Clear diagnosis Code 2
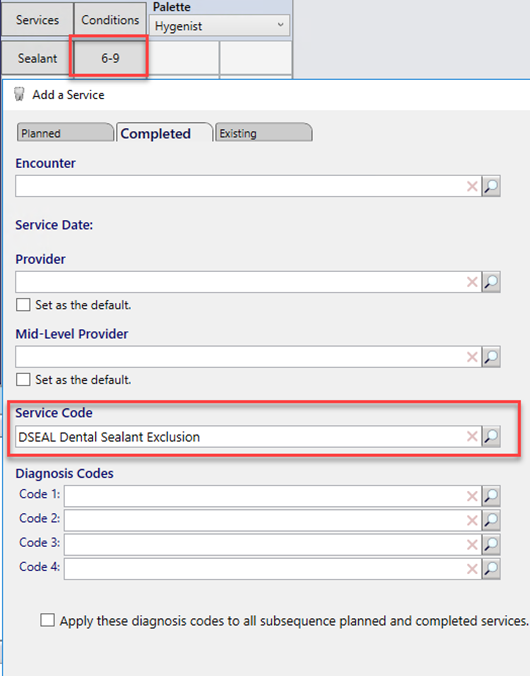The width and height of the screenshot is (530, 676). coord(472,520)
